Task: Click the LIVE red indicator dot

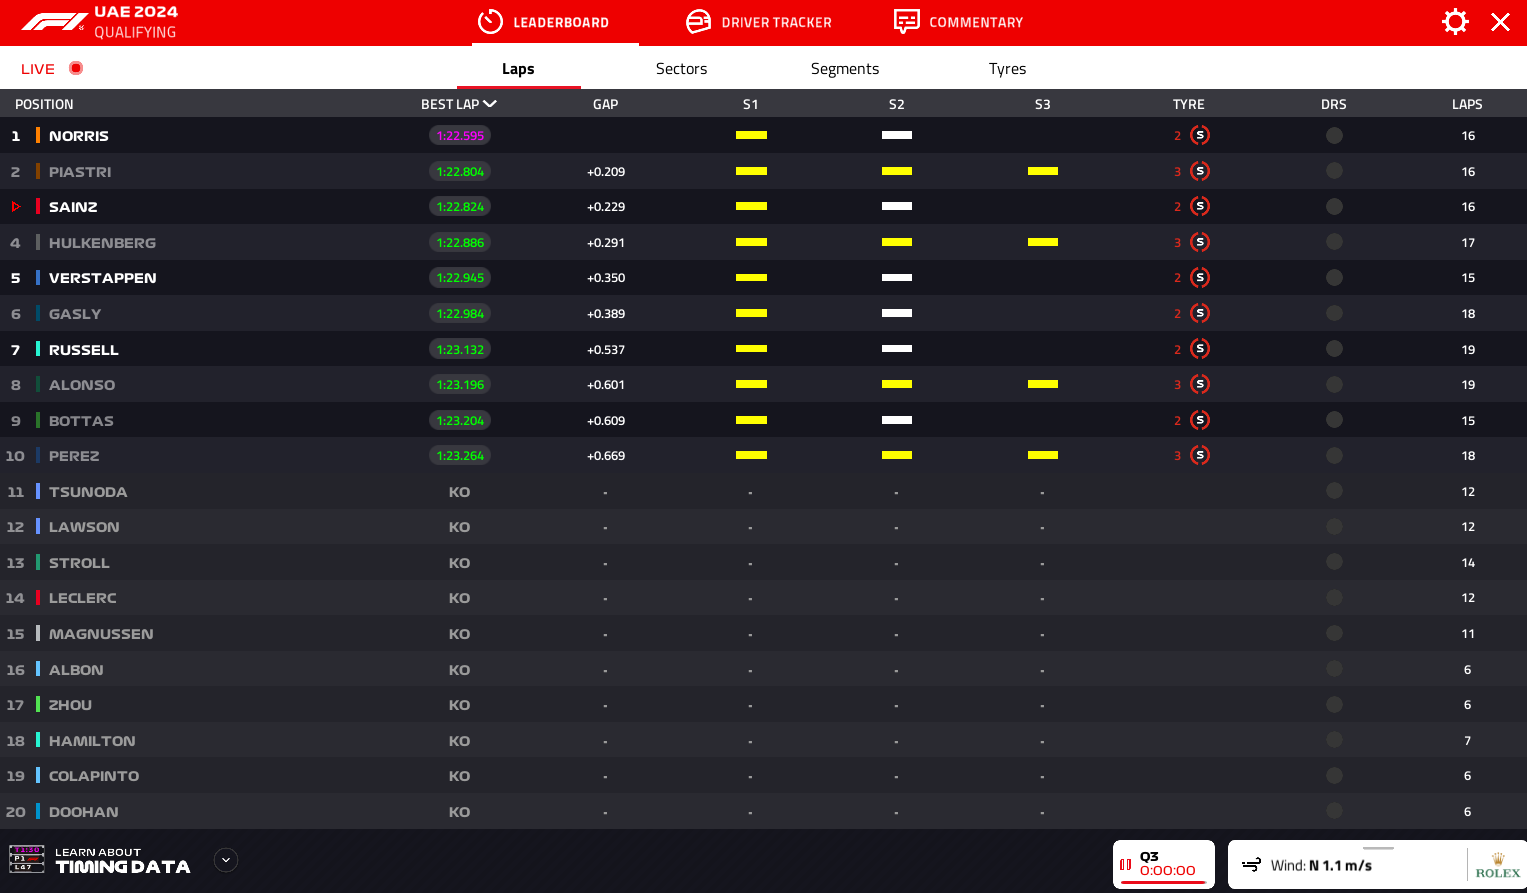Action: [x=76, y=68]
